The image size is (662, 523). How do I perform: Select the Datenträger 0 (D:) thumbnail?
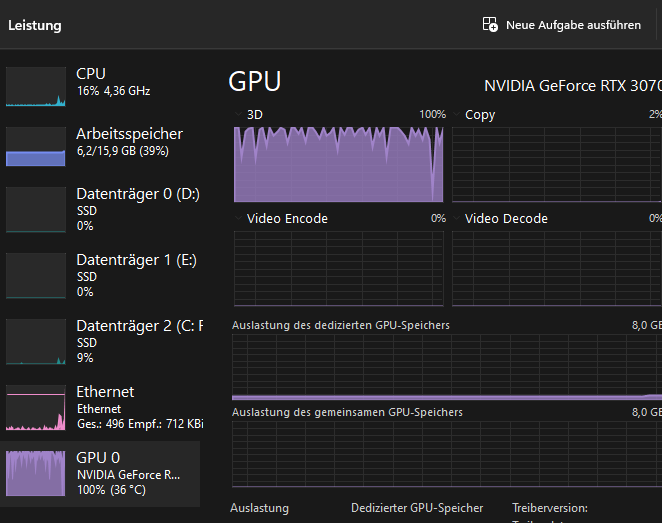click(x=35, y=209)
